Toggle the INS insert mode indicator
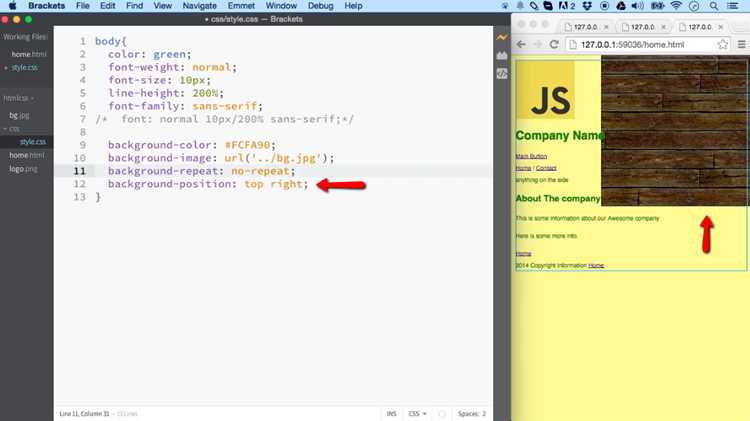Image resolution: width=750 pixels, height=421 pixels. click(x=391, y=414)
